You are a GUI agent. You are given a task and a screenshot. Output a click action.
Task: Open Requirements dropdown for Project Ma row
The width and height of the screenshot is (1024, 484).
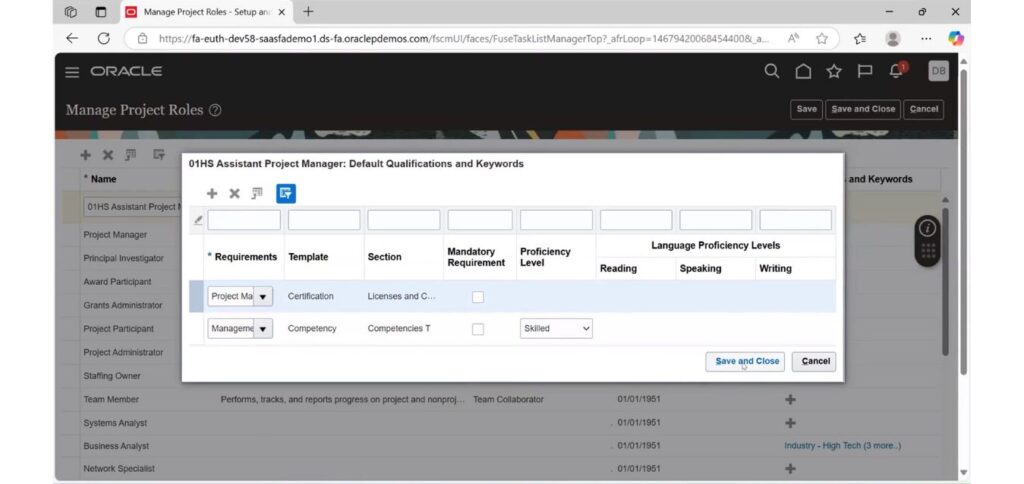pyautogui.click(x=263, y=297)
